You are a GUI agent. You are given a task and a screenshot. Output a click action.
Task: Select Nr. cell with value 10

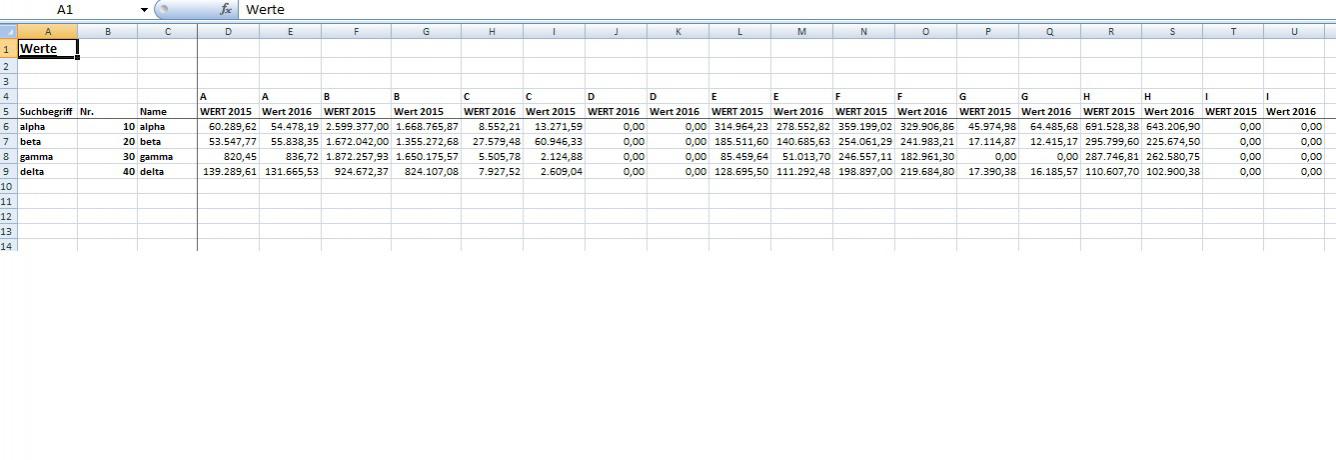point(107,127)
